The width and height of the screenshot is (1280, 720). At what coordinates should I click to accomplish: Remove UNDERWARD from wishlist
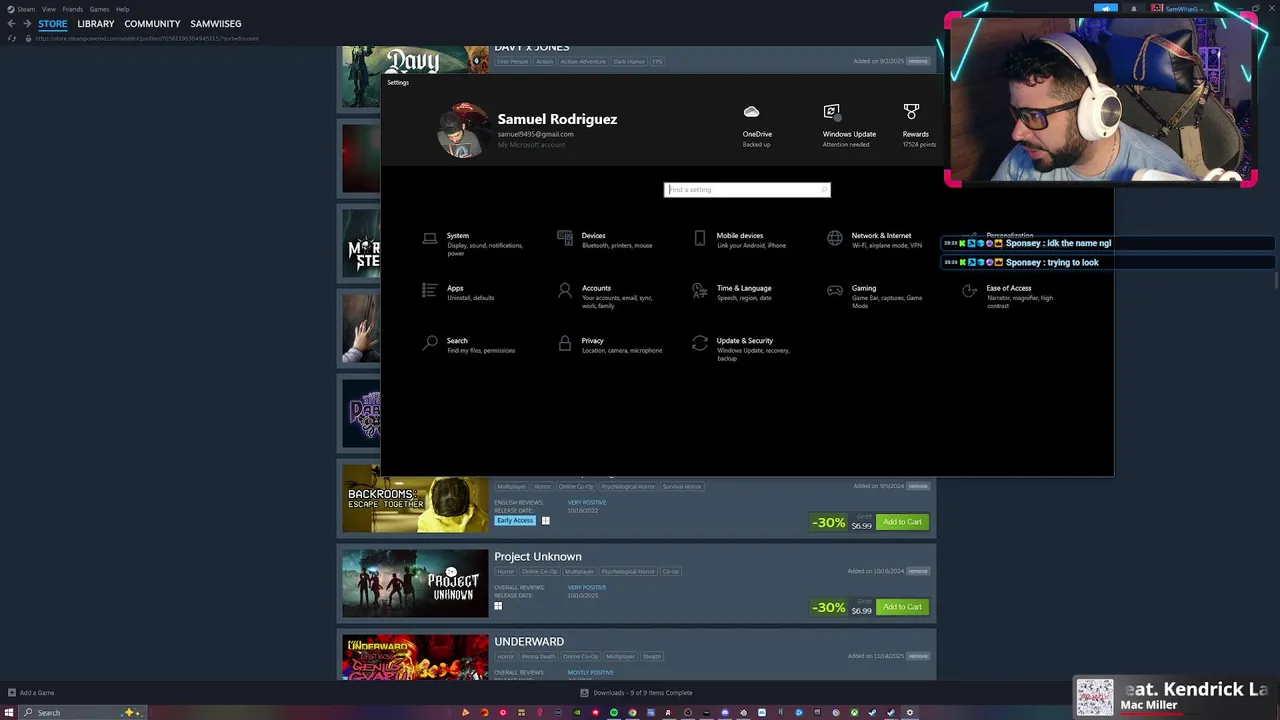pos(918,656)
